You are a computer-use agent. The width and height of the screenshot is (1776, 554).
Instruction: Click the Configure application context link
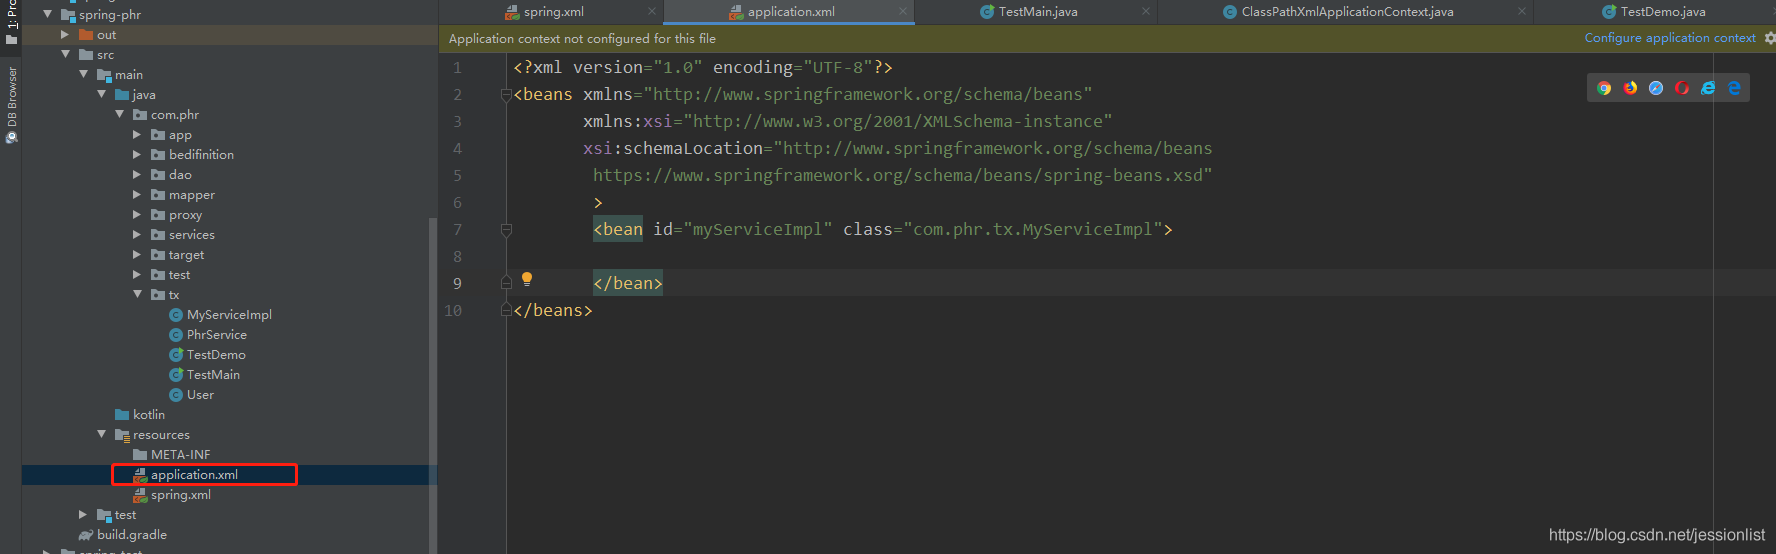click(1670, 38)
